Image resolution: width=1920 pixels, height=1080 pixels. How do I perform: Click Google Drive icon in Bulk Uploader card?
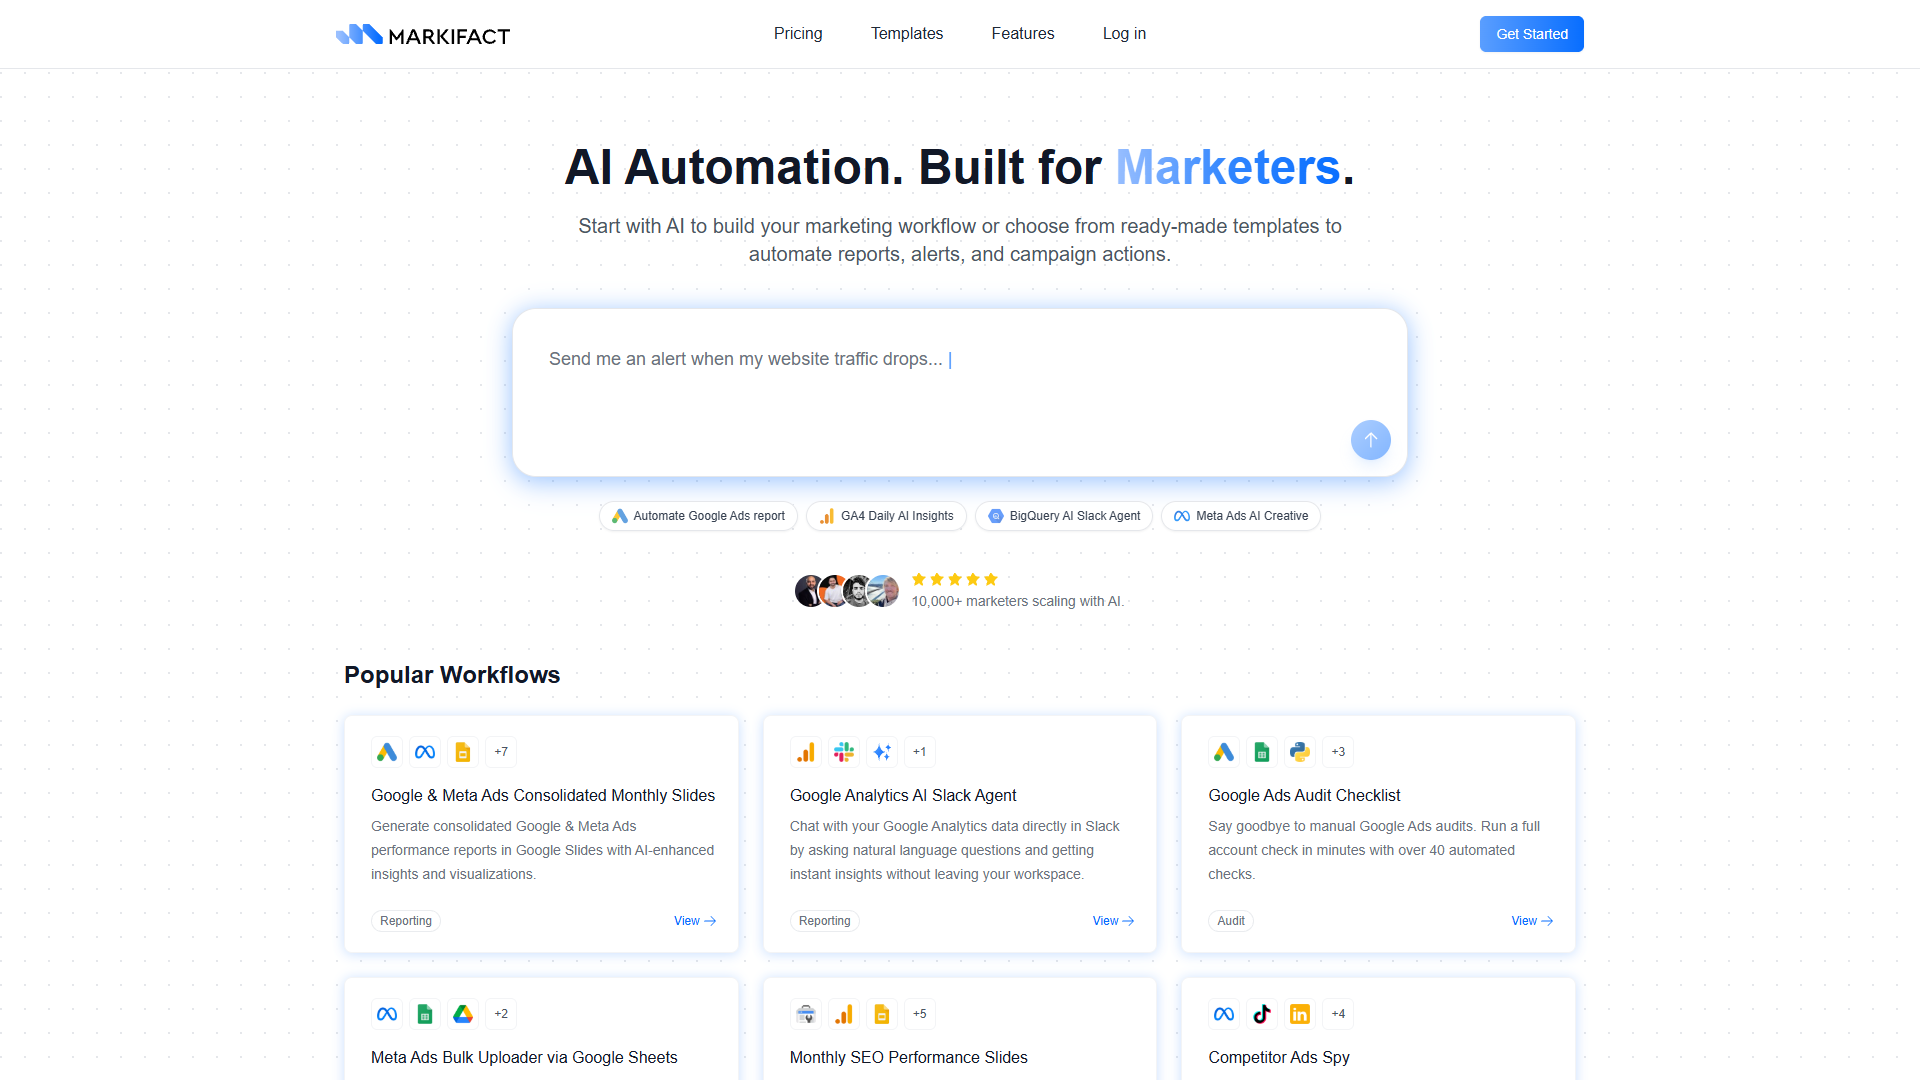tap(463, 1014)
